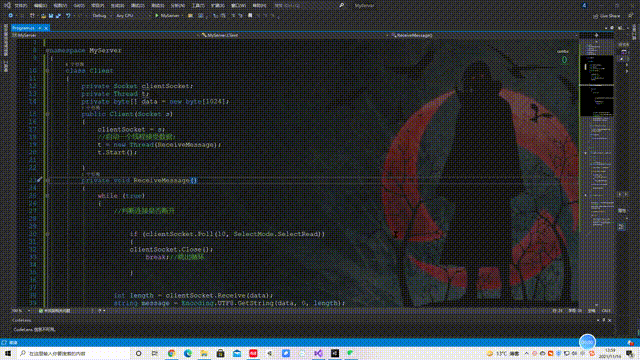Click the minimap code preview scrollbar

596,171
